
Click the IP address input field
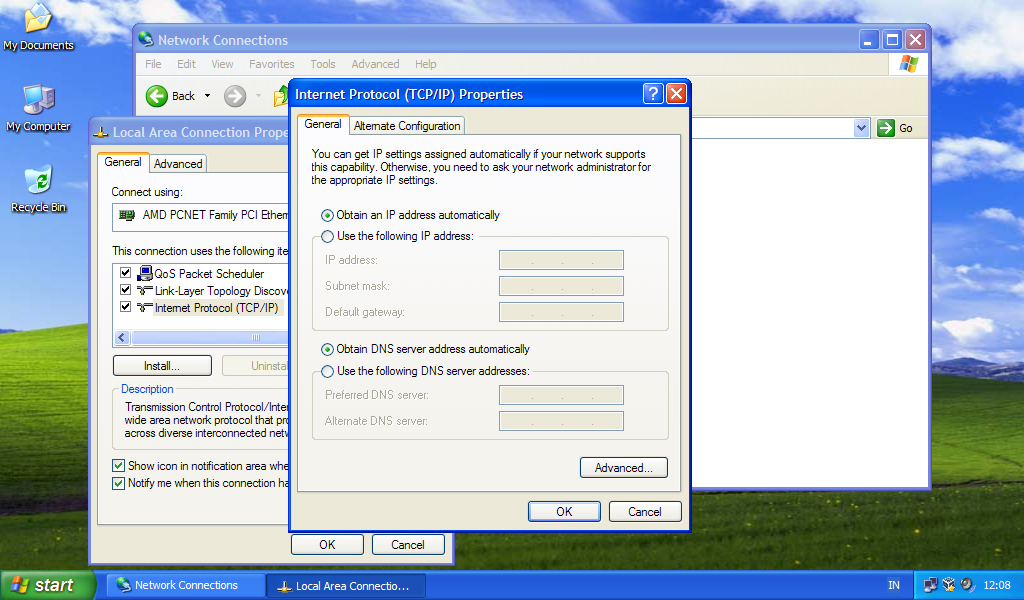[x=561, y=260]
